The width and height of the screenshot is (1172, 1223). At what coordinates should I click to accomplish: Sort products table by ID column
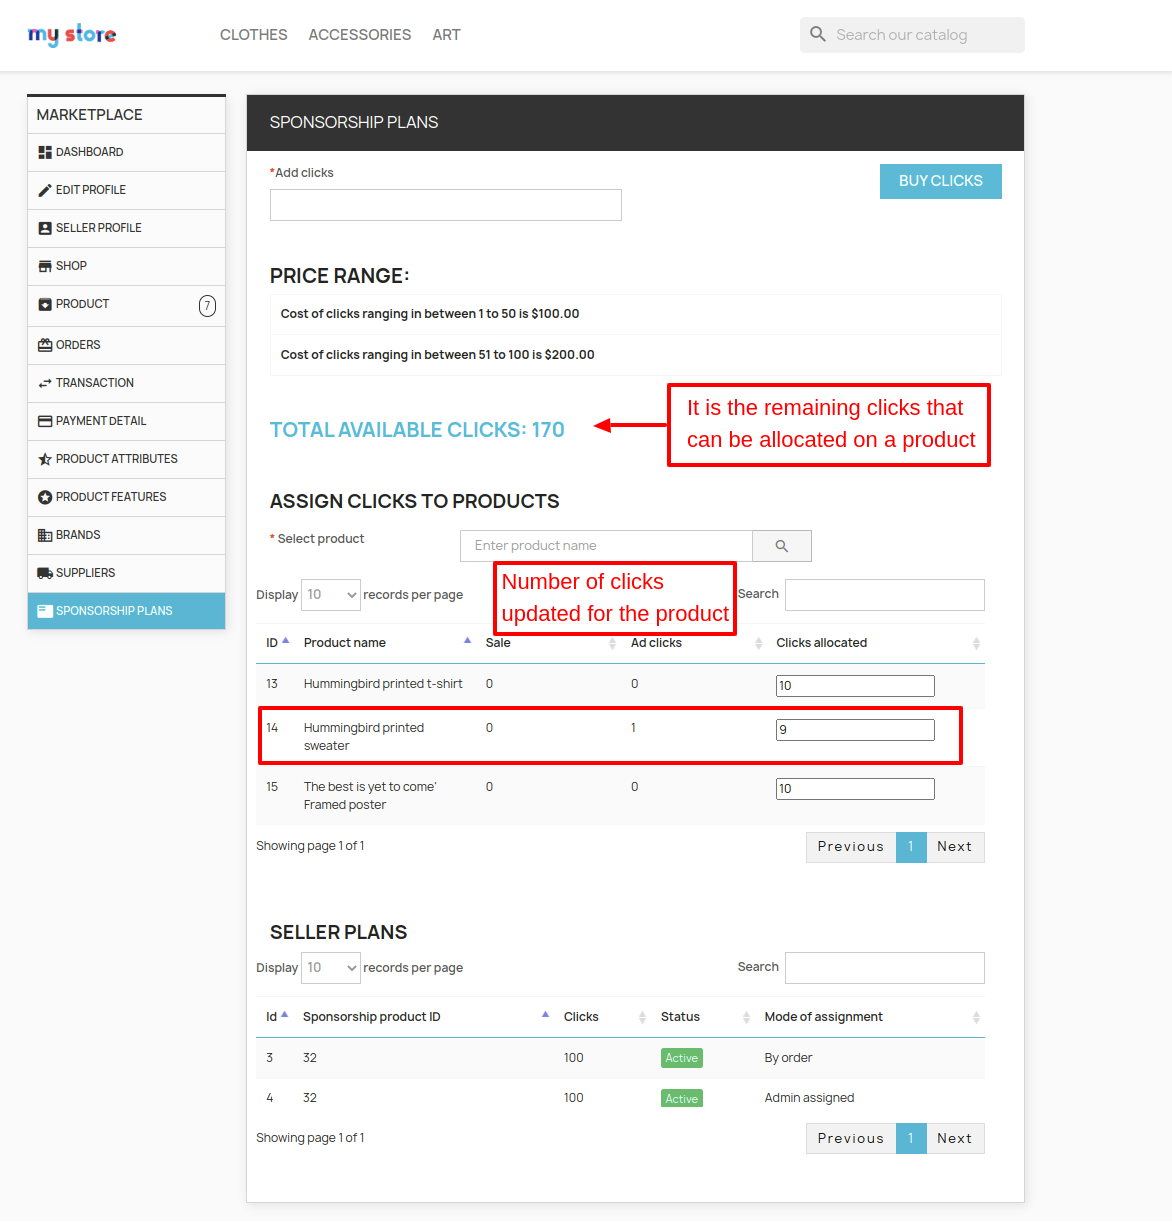click(x=277, y=643)
